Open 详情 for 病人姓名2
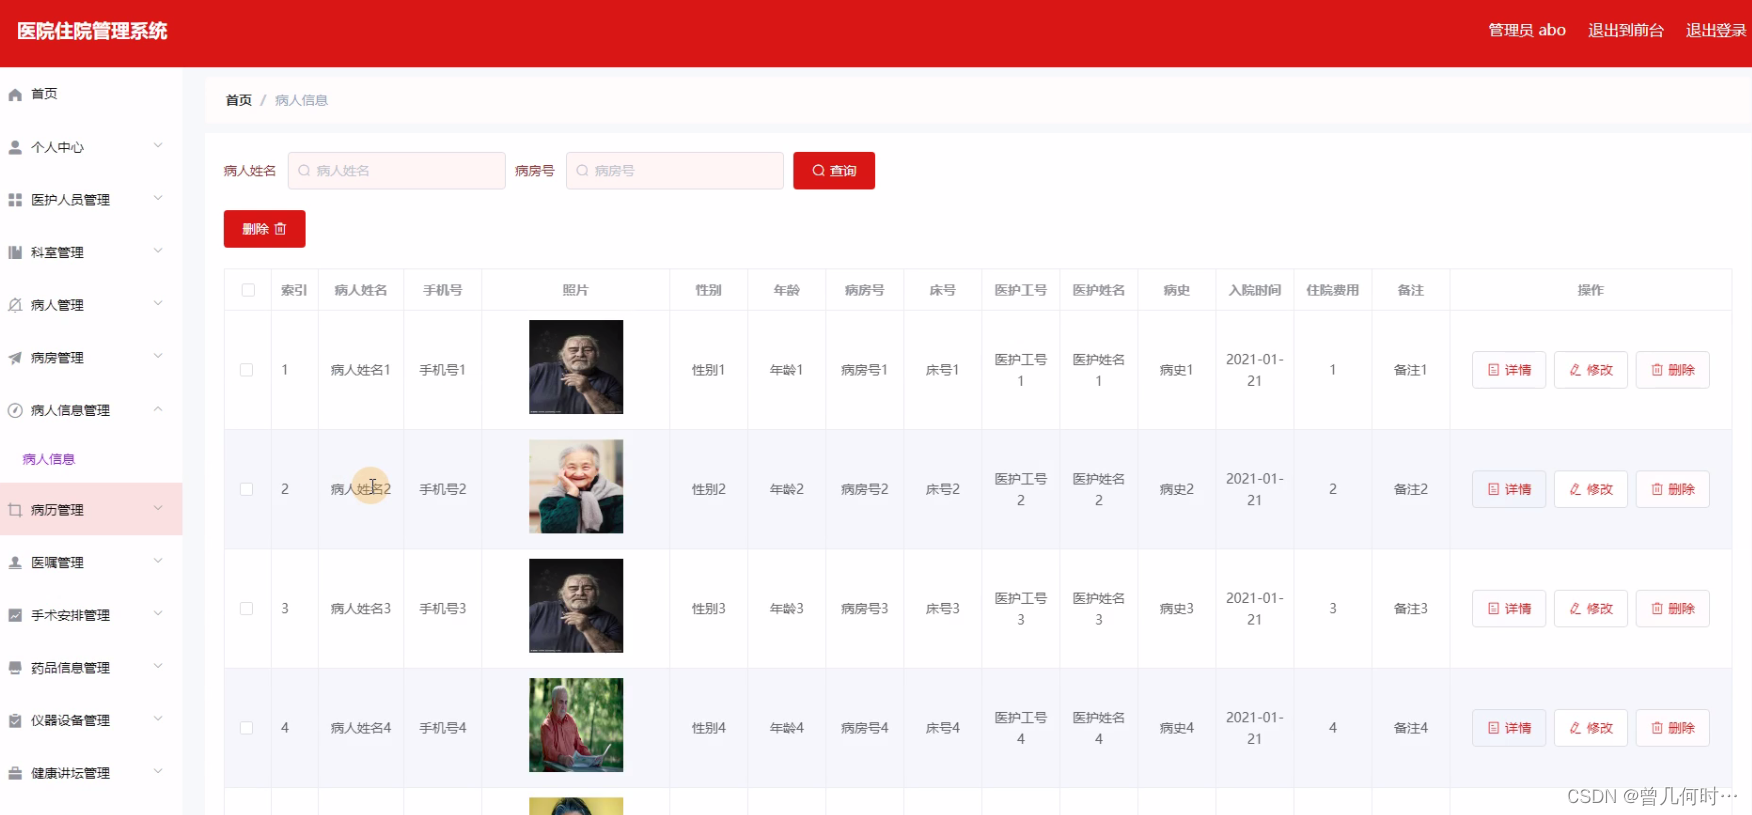1752x815 pixels. (1509, 489)
